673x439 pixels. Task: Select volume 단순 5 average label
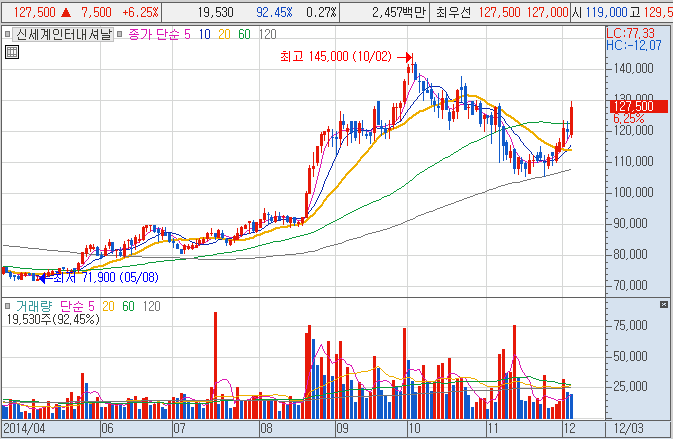coord(77,306)
